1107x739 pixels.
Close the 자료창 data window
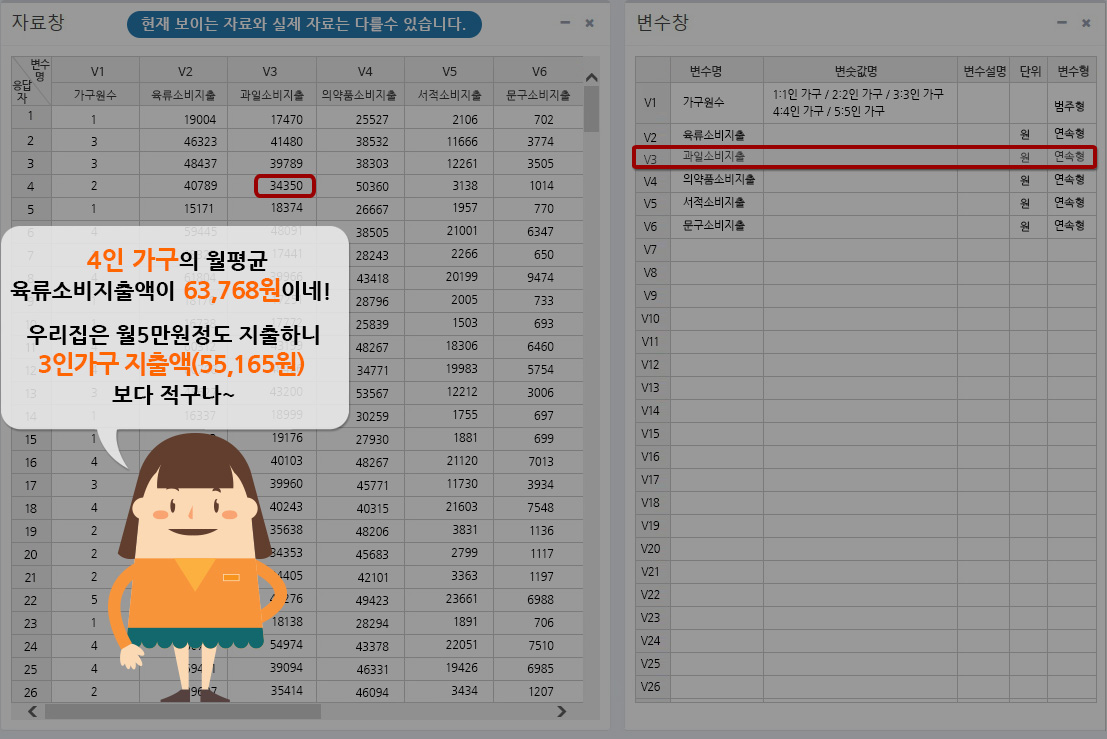click(590, 23)
